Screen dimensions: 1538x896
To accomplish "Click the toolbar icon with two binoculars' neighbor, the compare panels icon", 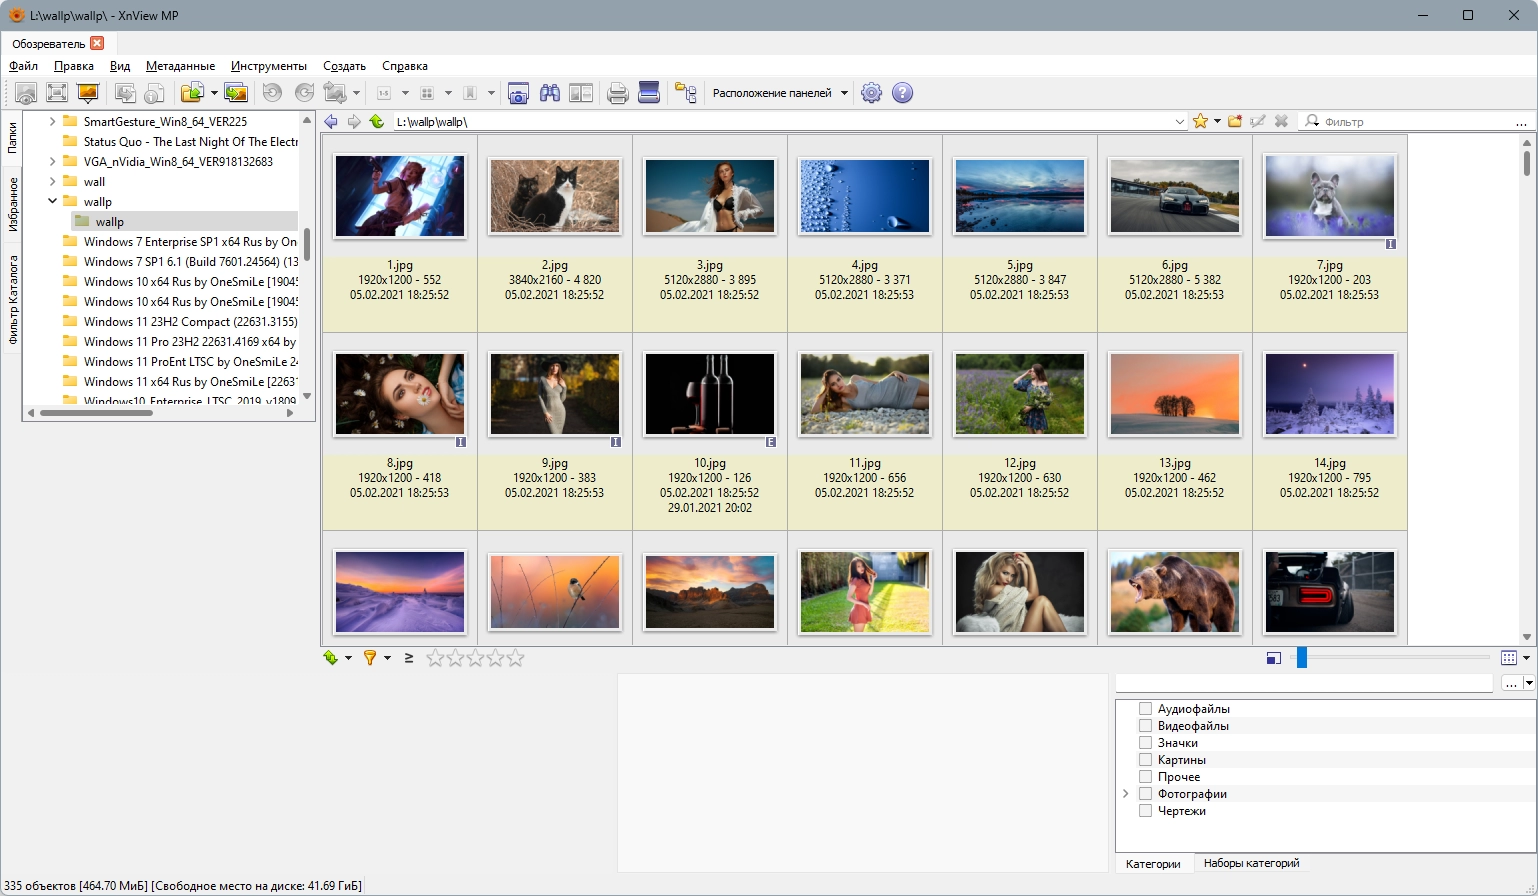I will pyautogui.click(x=581, y=93).
